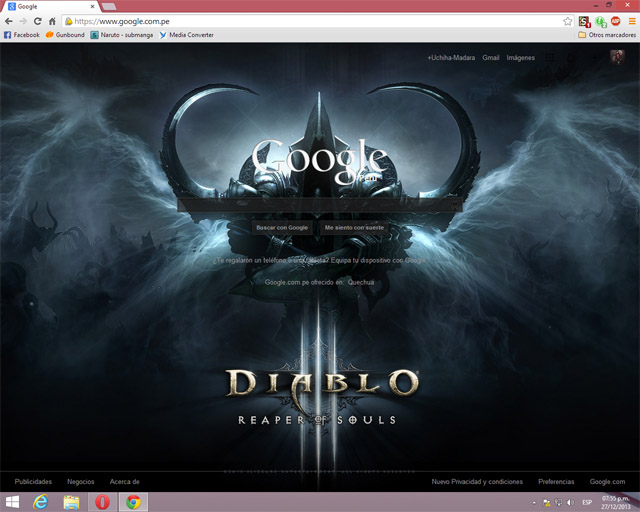The width and height of the screenshot is (640, 512).
Task: Open the home page via house icon
Action: pos(52,21)
